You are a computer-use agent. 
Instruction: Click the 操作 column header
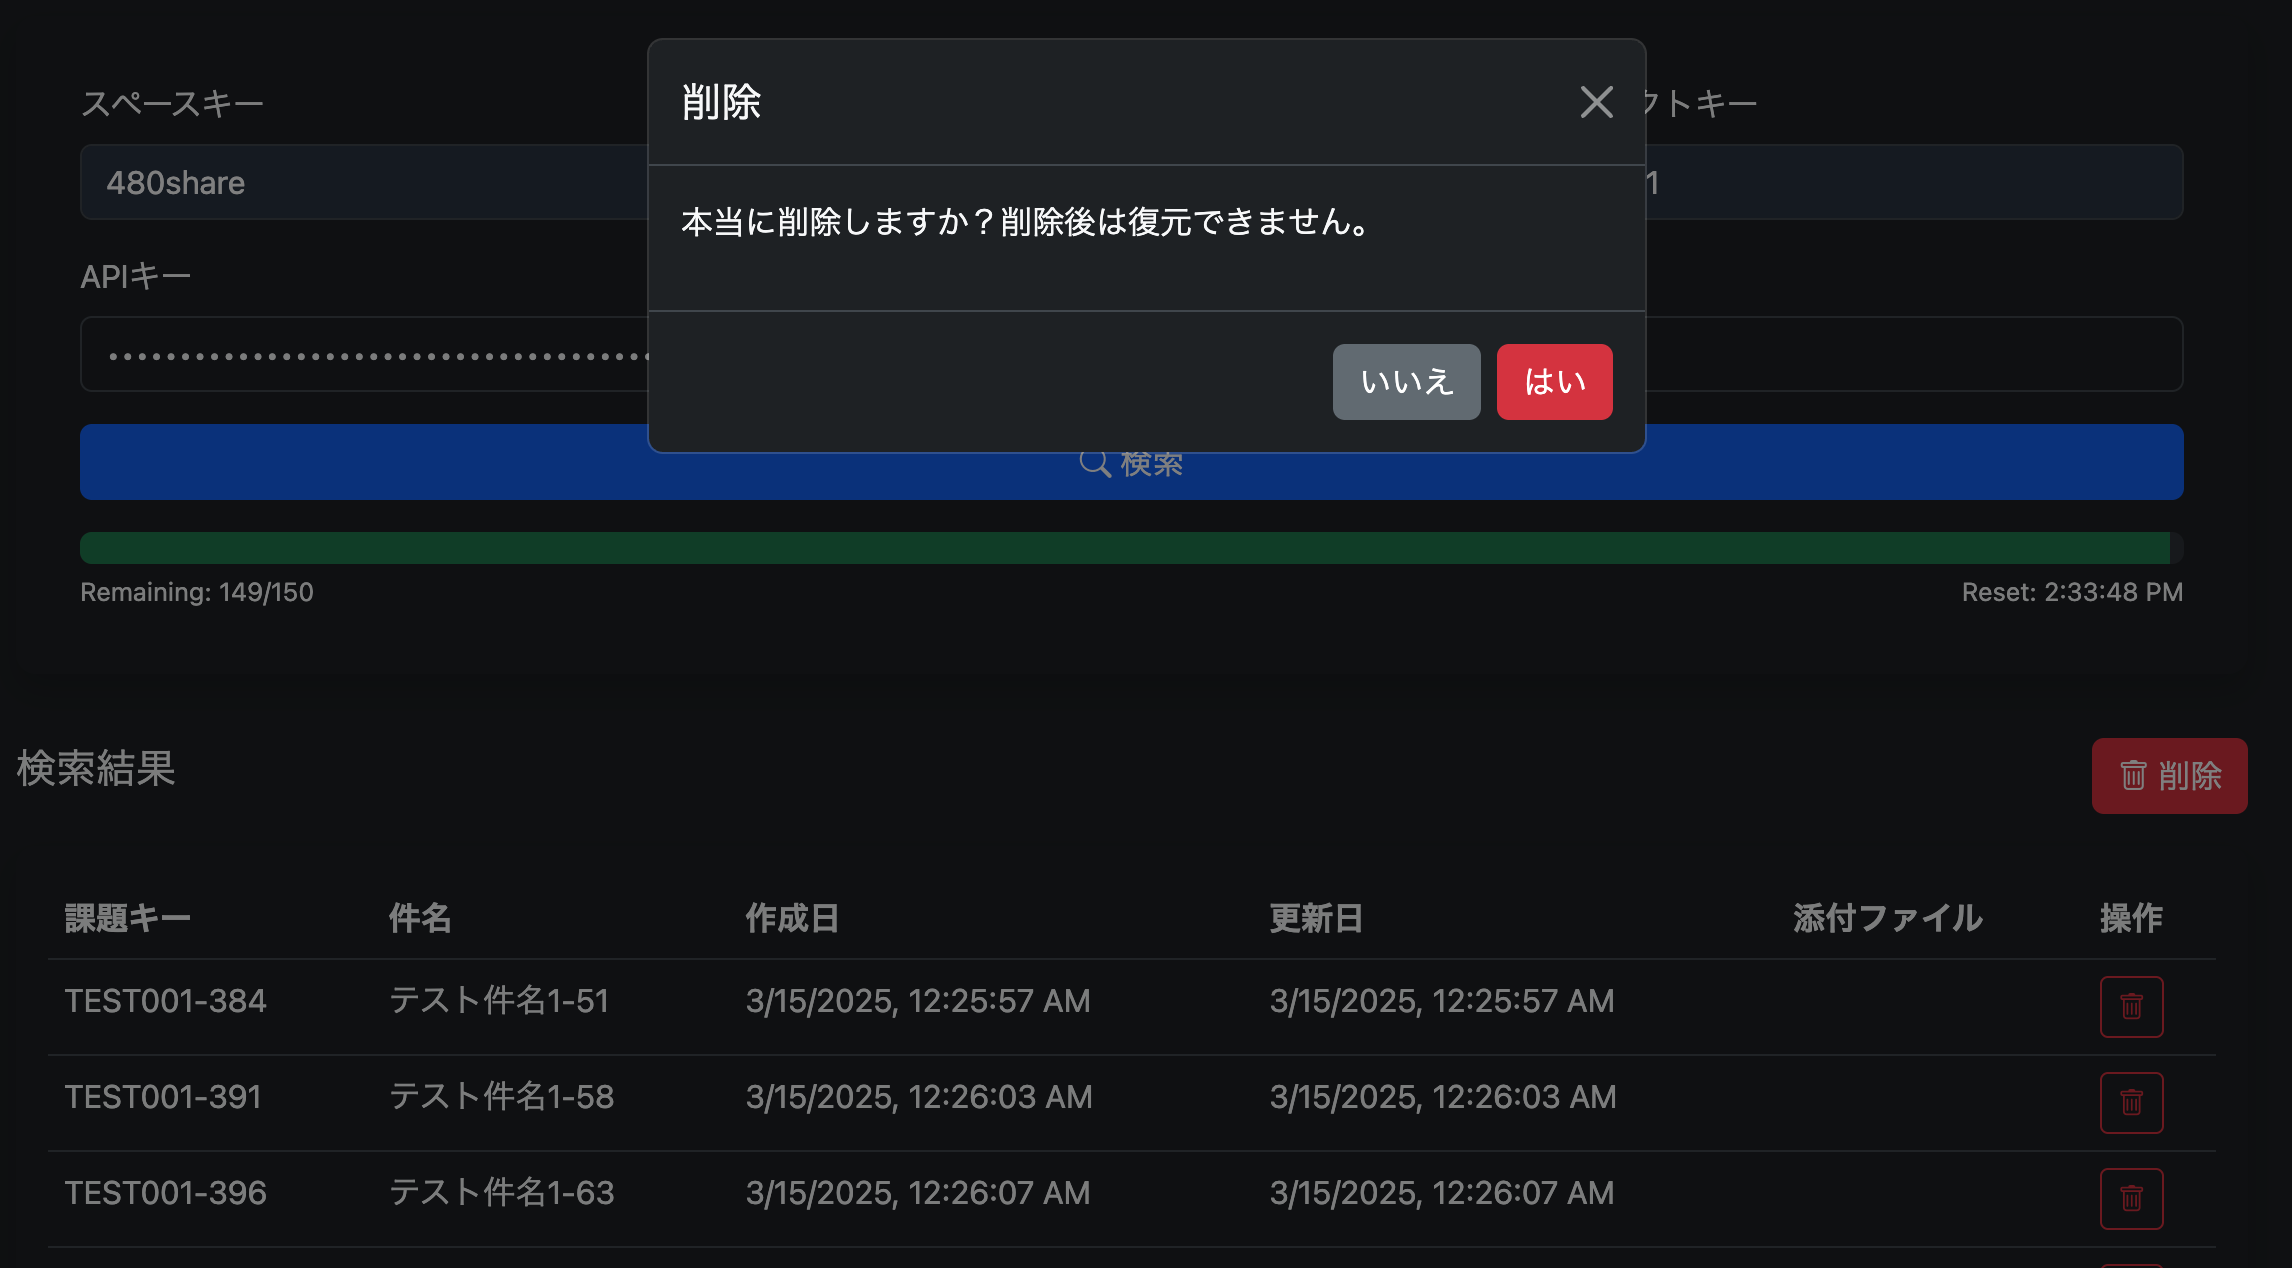(x=2131, y=918)
